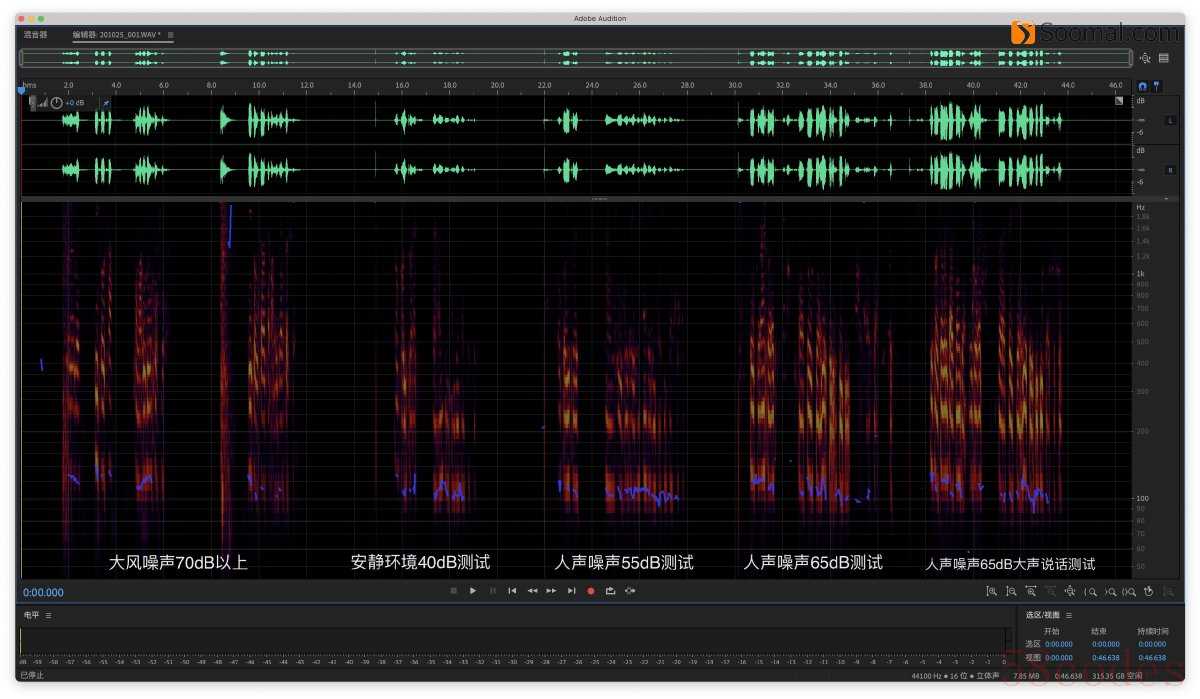Open the 电平 panel menu
The height and width of the screenshot is (699, 1200).
[x=48, y=615]
